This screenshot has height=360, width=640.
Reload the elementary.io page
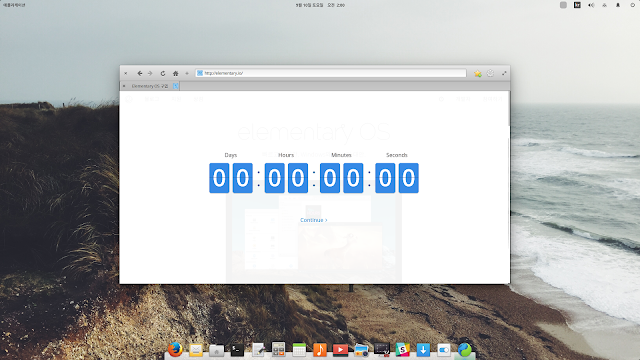[x=163, y=73]
